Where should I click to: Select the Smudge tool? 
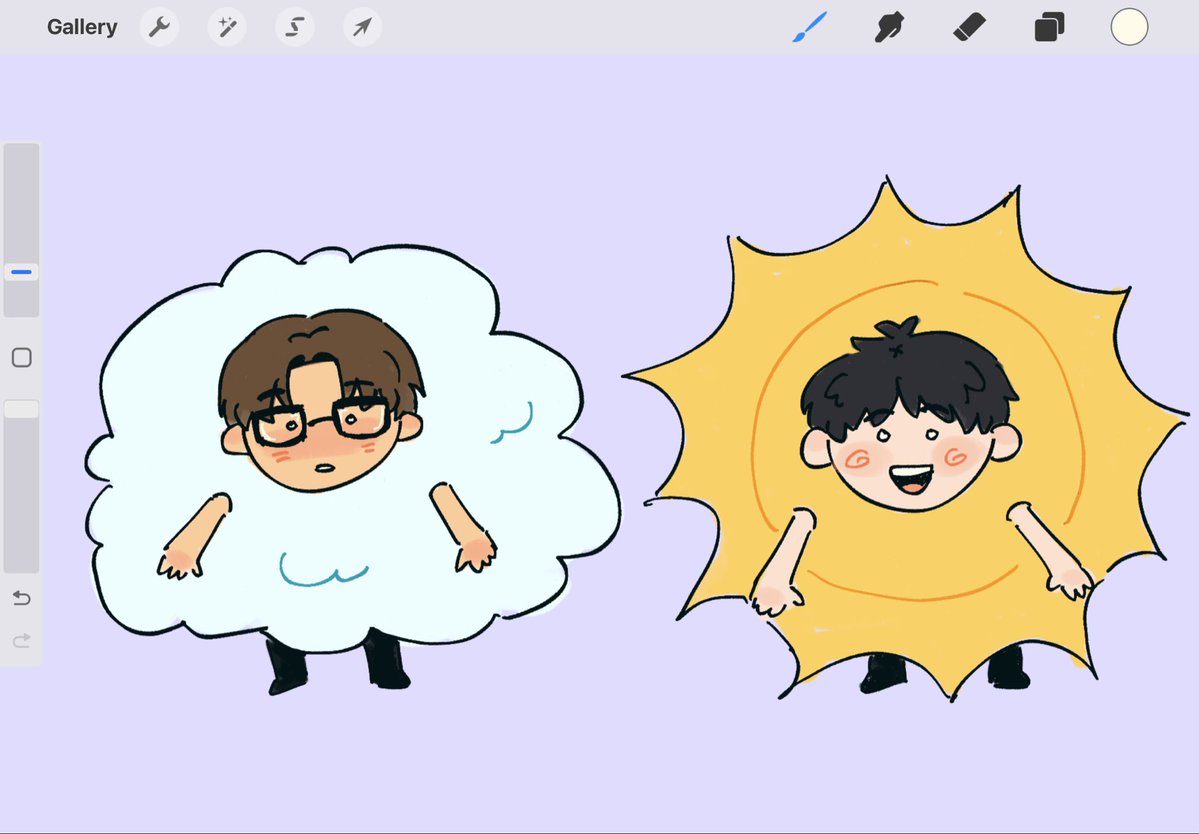pos(889,27)
